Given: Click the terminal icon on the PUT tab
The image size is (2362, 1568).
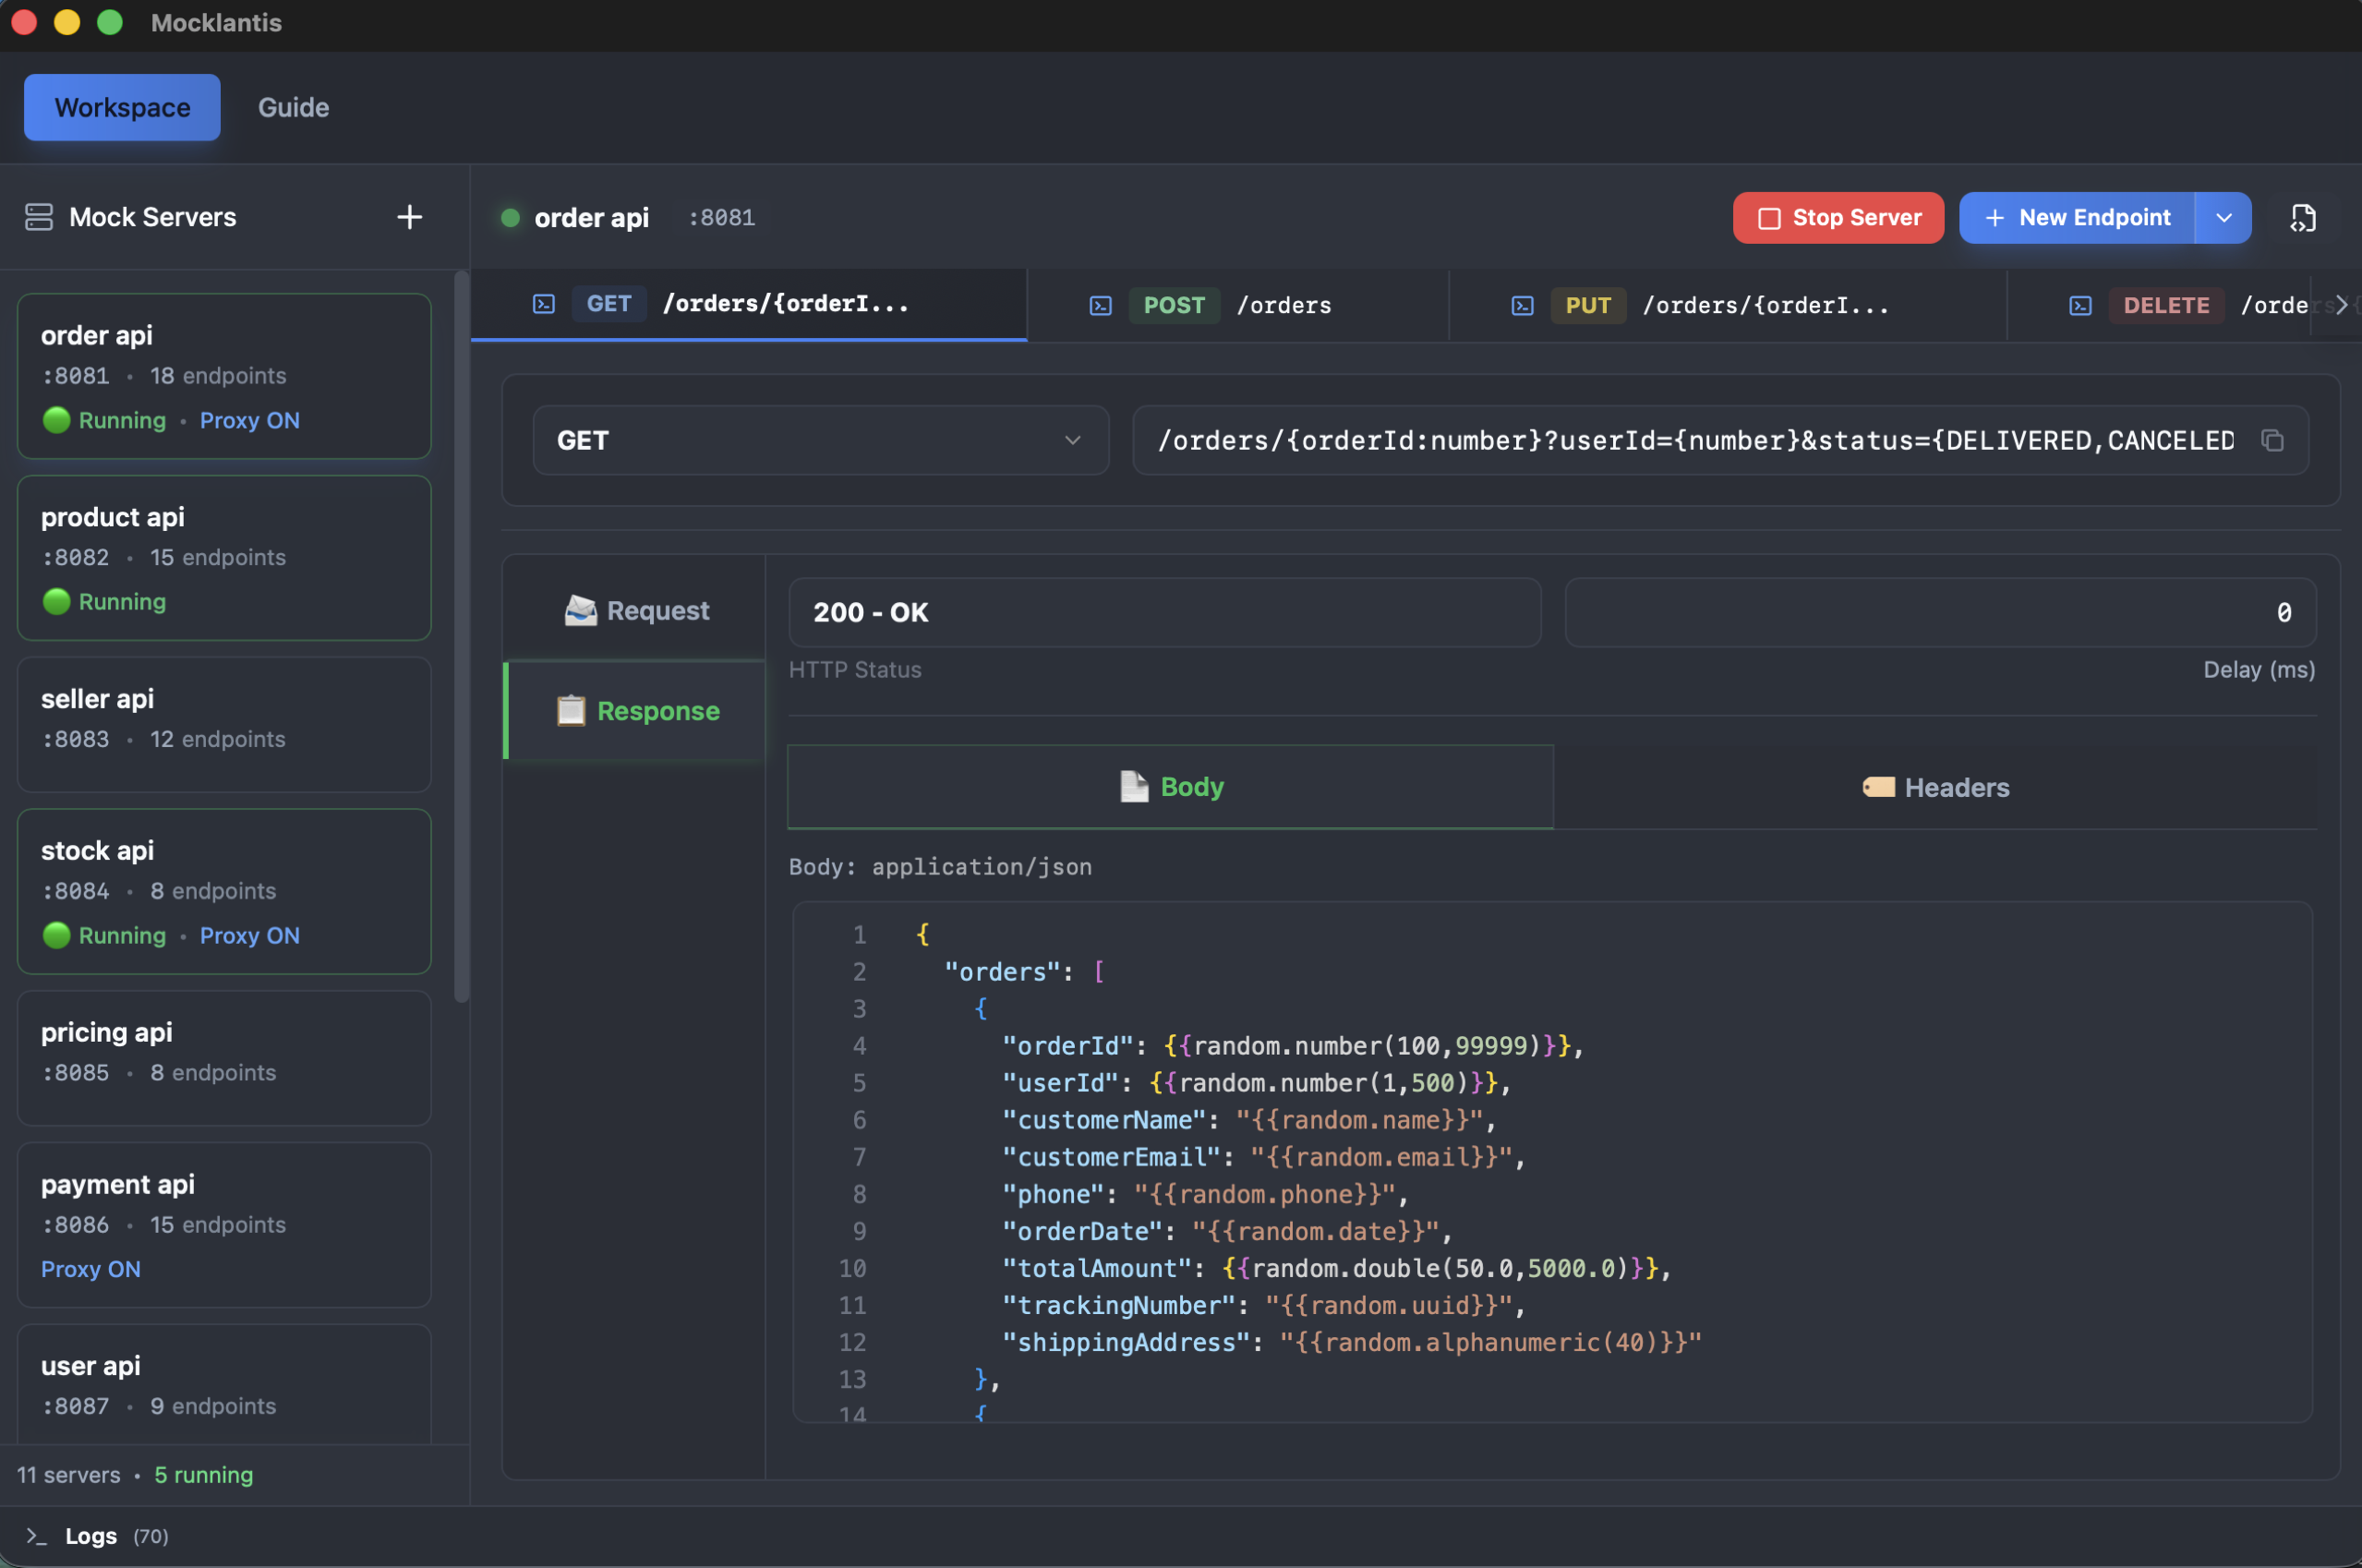Looking at the screenshot, I should pos(1522,305).
